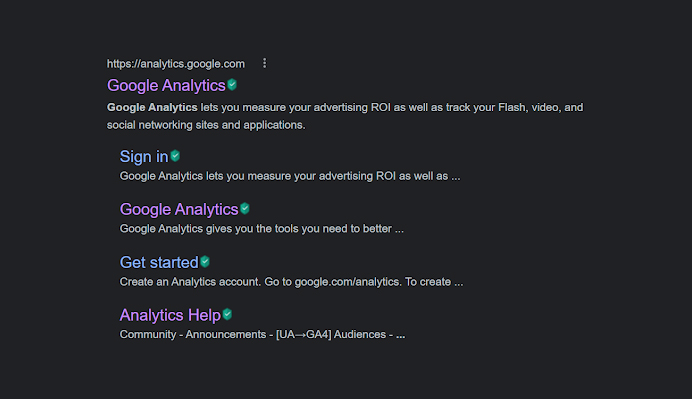Open the three-dot menu beside the URL
The height and width of the screenshot is (399, 692).
264,63
